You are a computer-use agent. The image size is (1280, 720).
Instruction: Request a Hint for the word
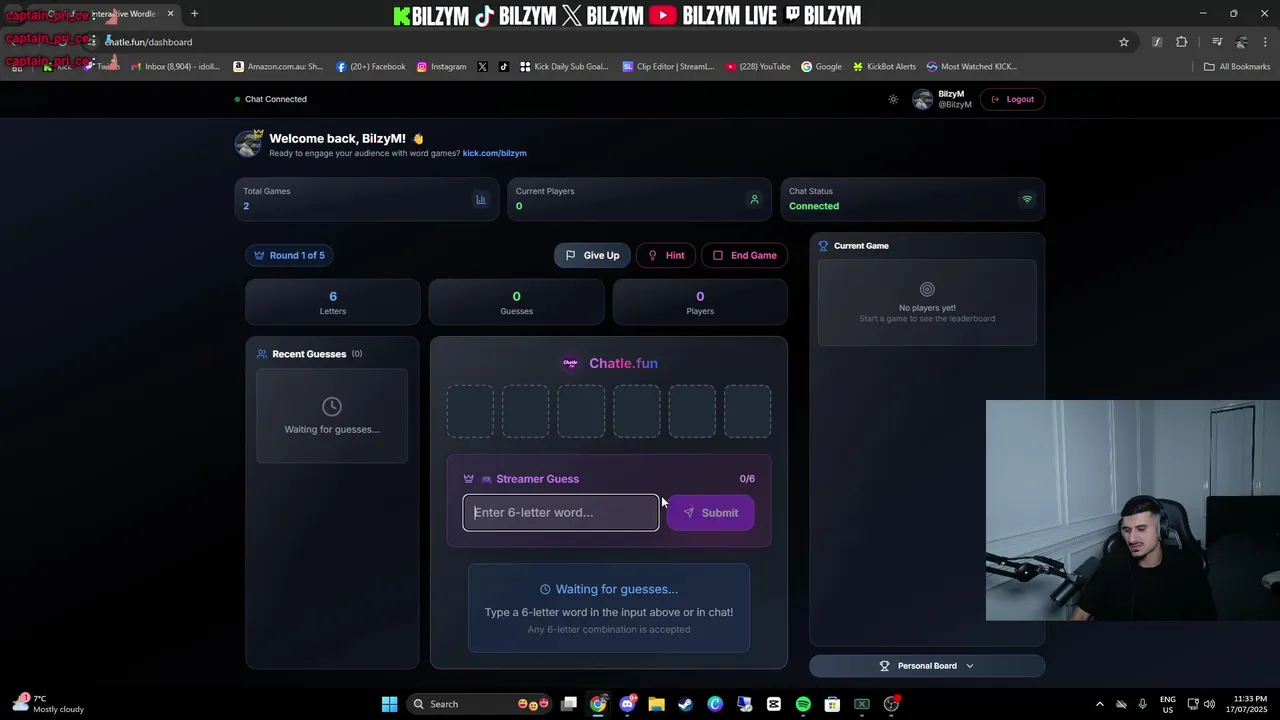[666, 255]
